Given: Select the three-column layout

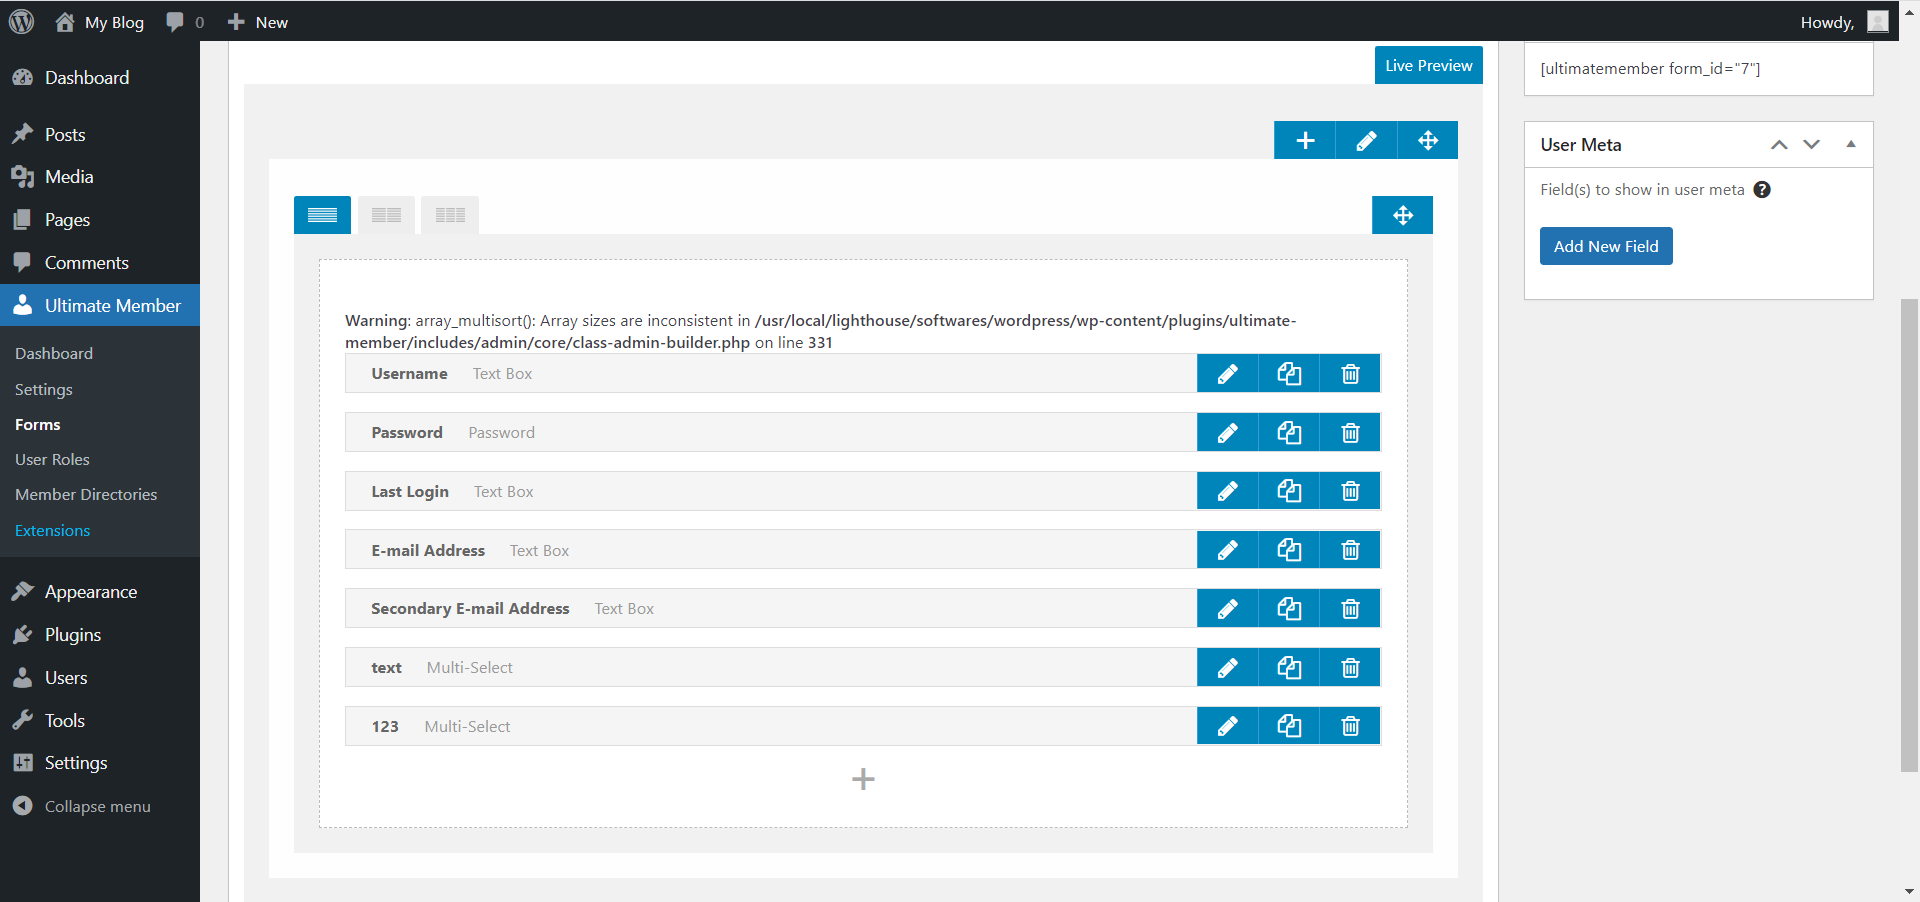Looking at the screenshot, I should (x=450, y=215).
